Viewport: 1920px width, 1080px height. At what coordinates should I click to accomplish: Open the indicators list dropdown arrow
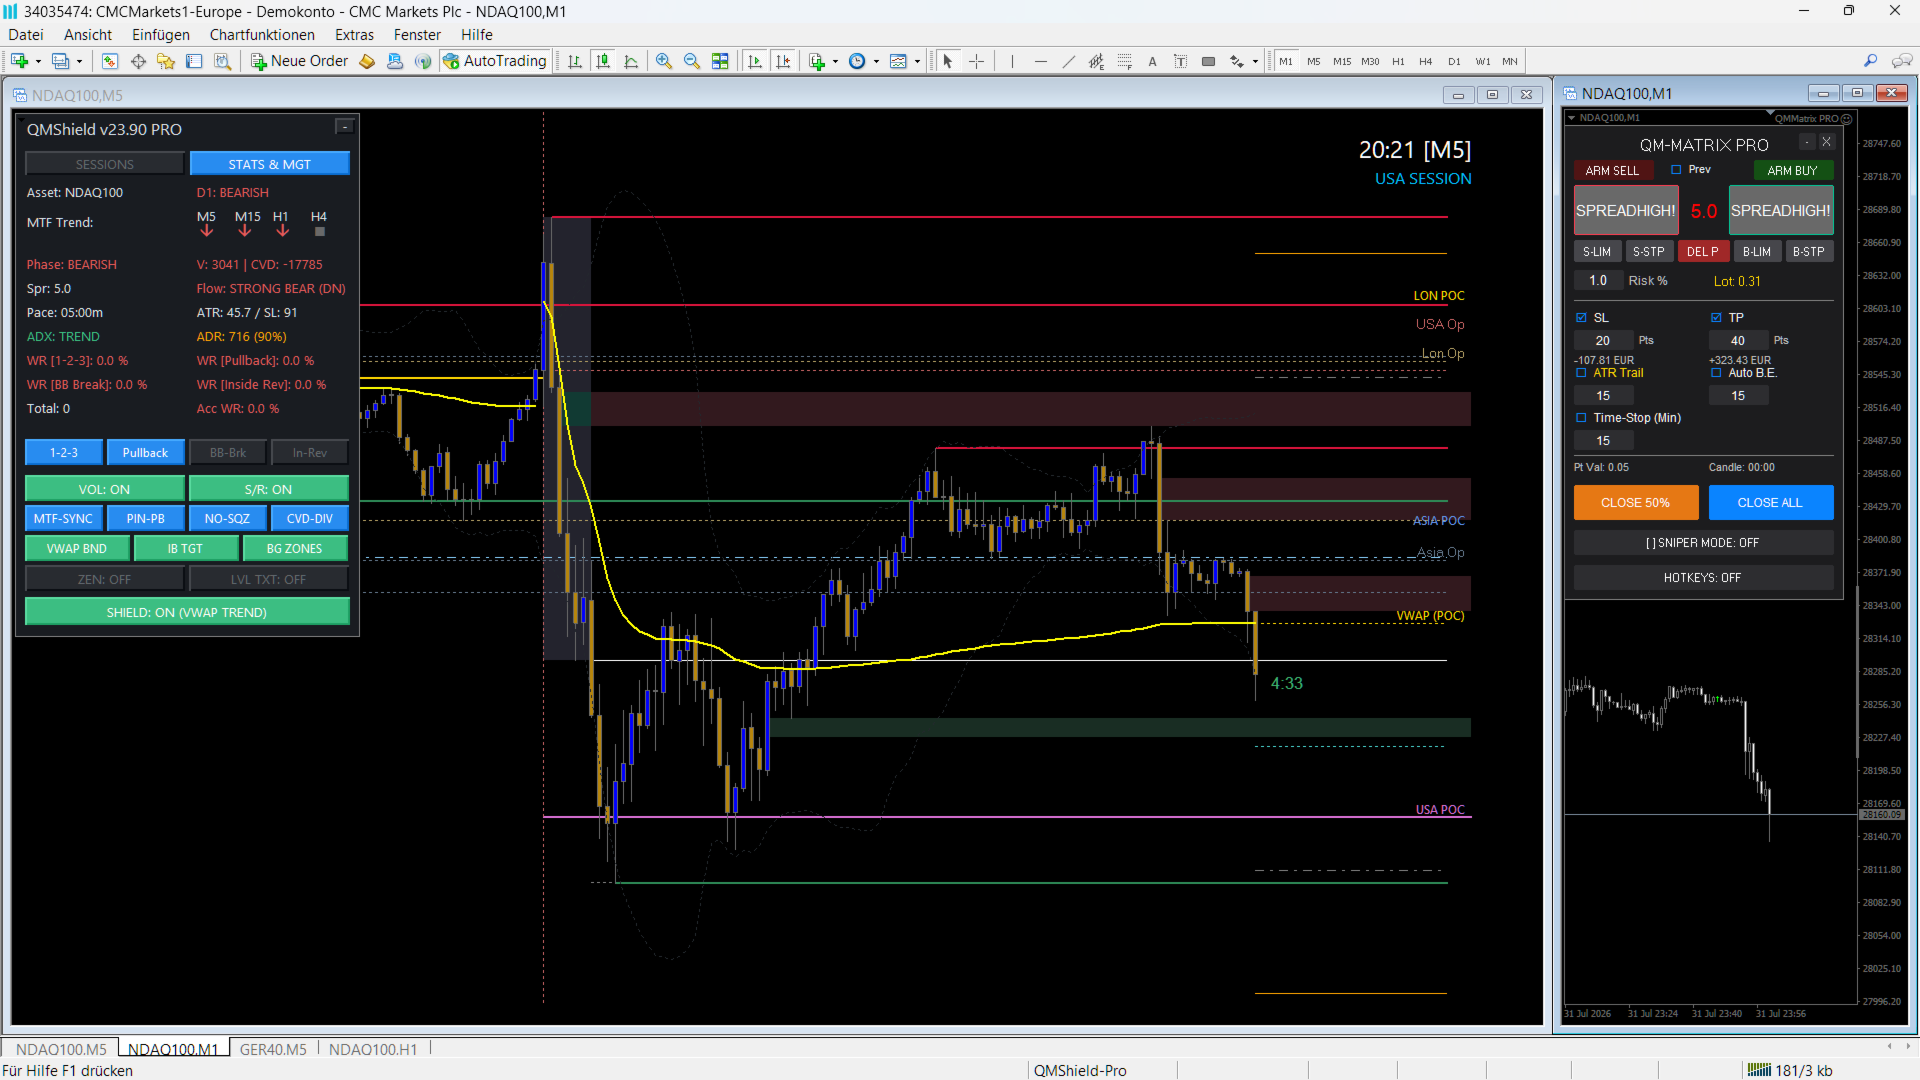(835, 62)
